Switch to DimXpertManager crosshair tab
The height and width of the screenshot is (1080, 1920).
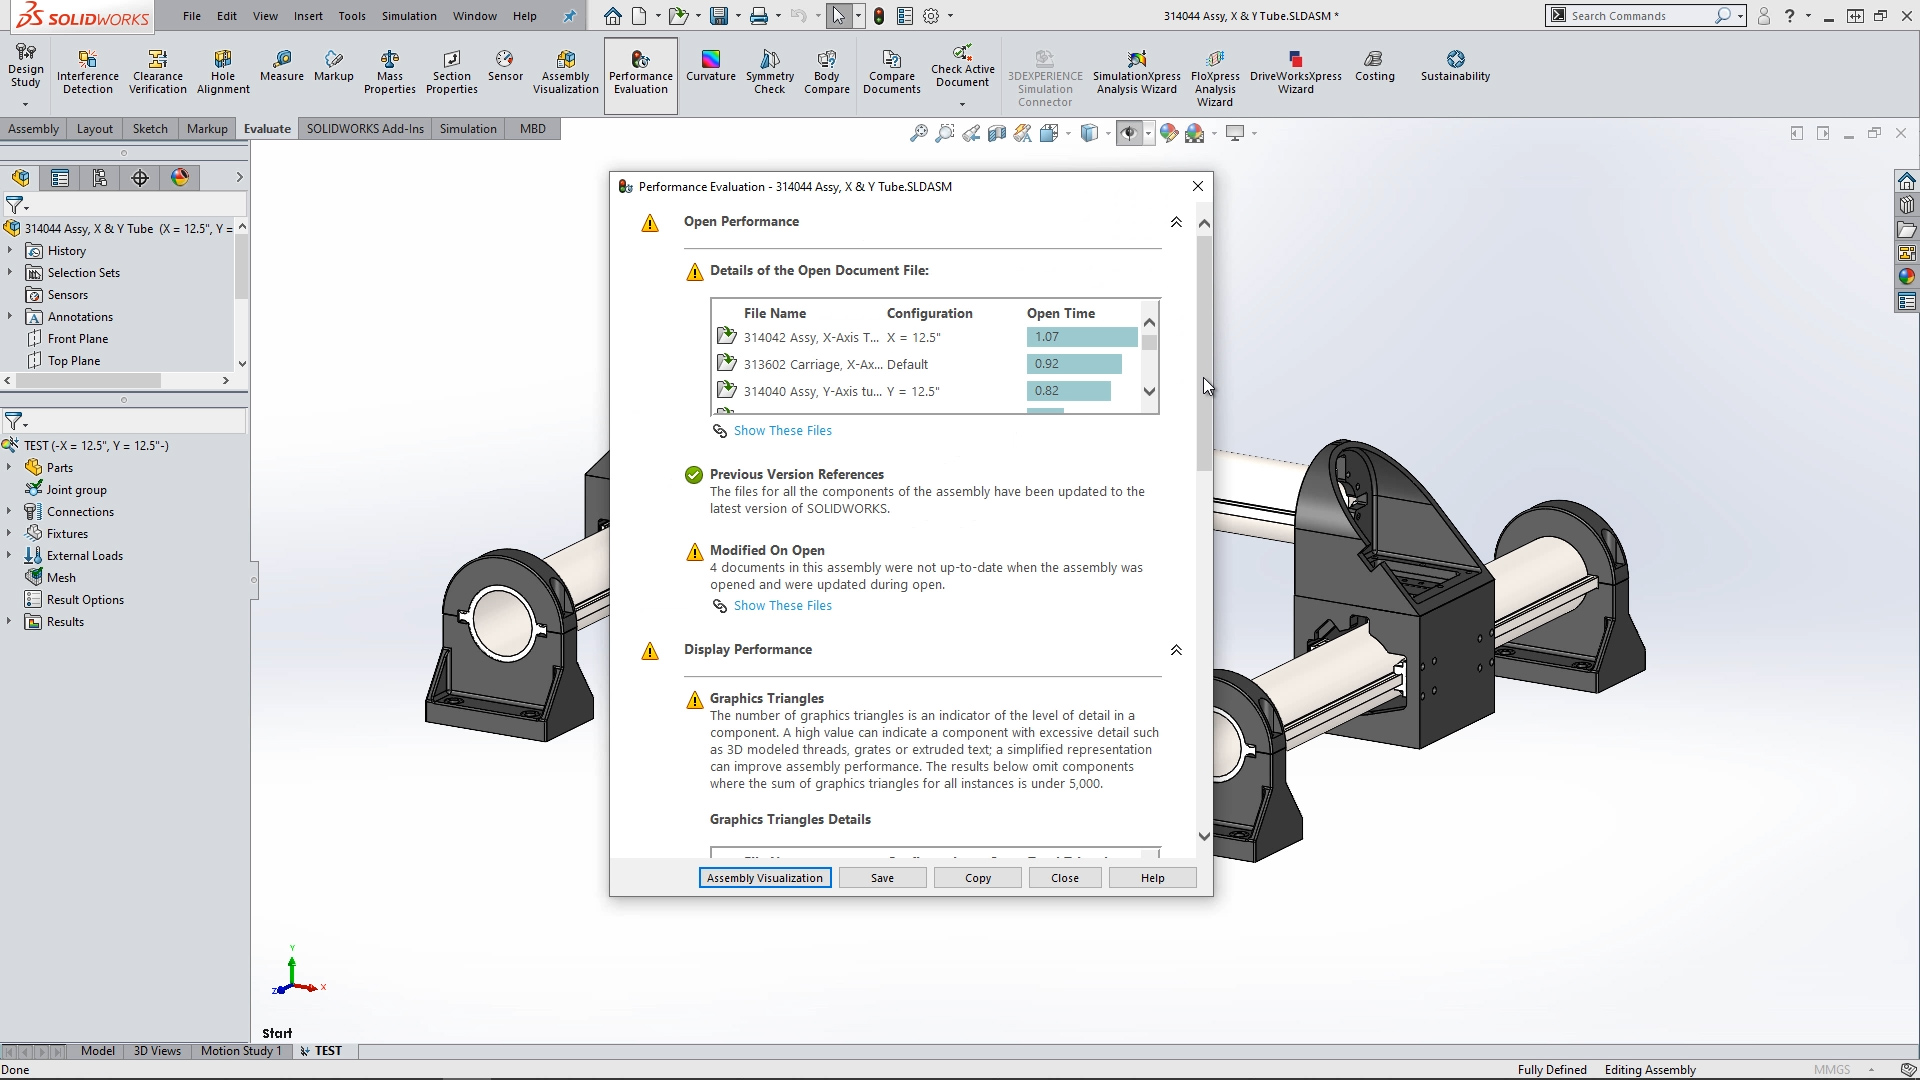140,178
